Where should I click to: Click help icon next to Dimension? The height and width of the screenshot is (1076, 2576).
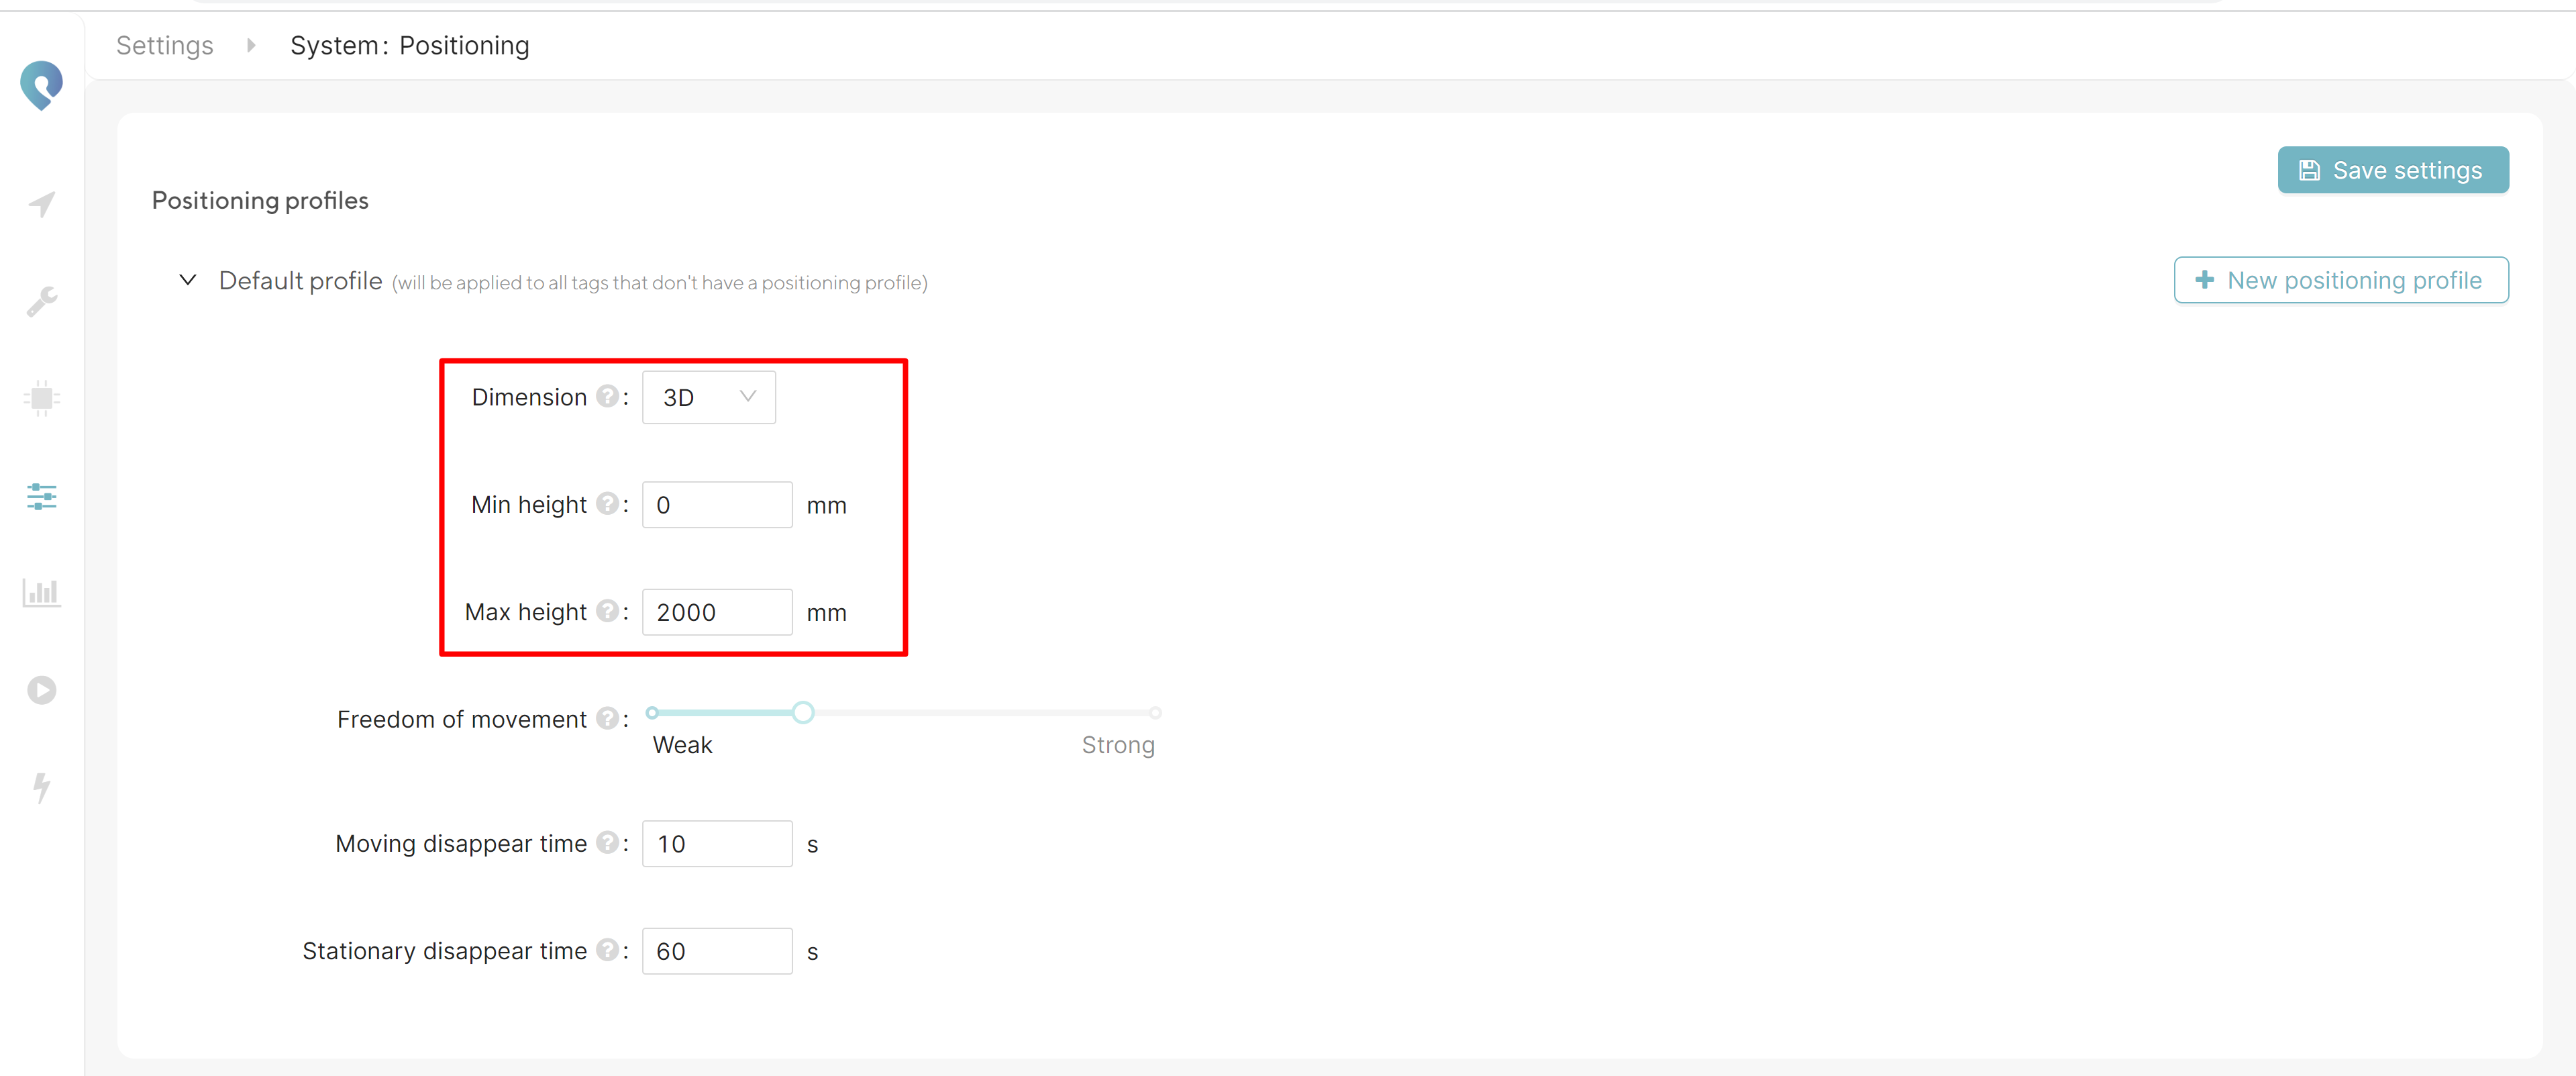(607, 396)
